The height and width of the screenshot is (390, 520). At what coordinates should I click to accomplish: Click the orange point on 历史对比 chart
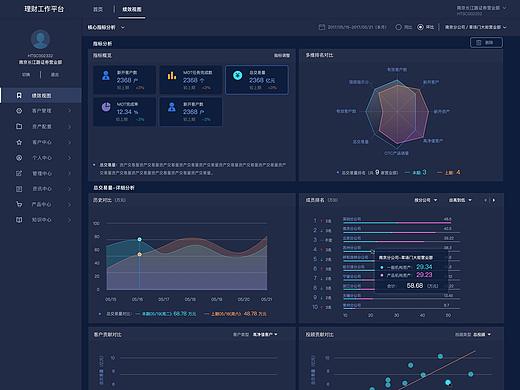tap(140, 254)
